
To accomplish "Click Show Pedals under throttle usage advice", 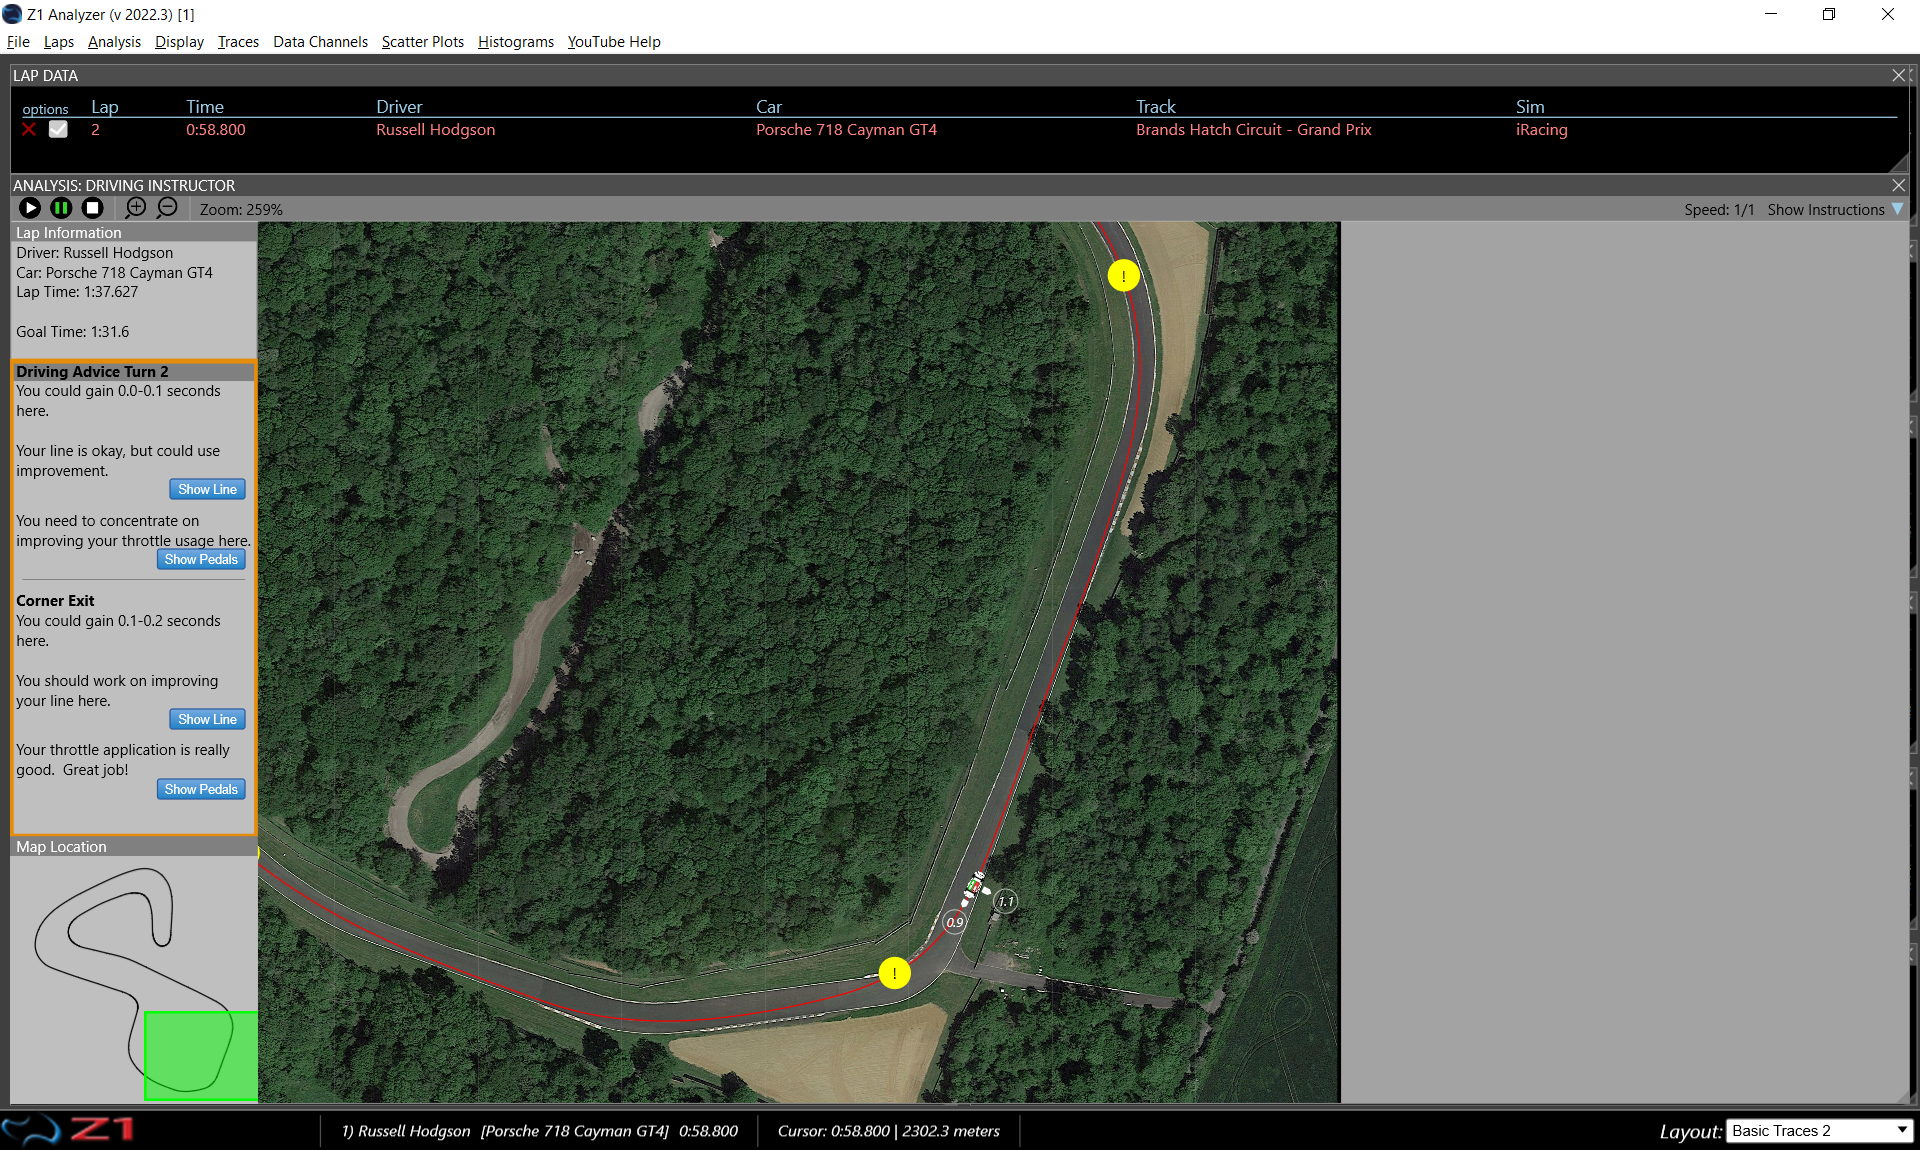I will 201,559.
